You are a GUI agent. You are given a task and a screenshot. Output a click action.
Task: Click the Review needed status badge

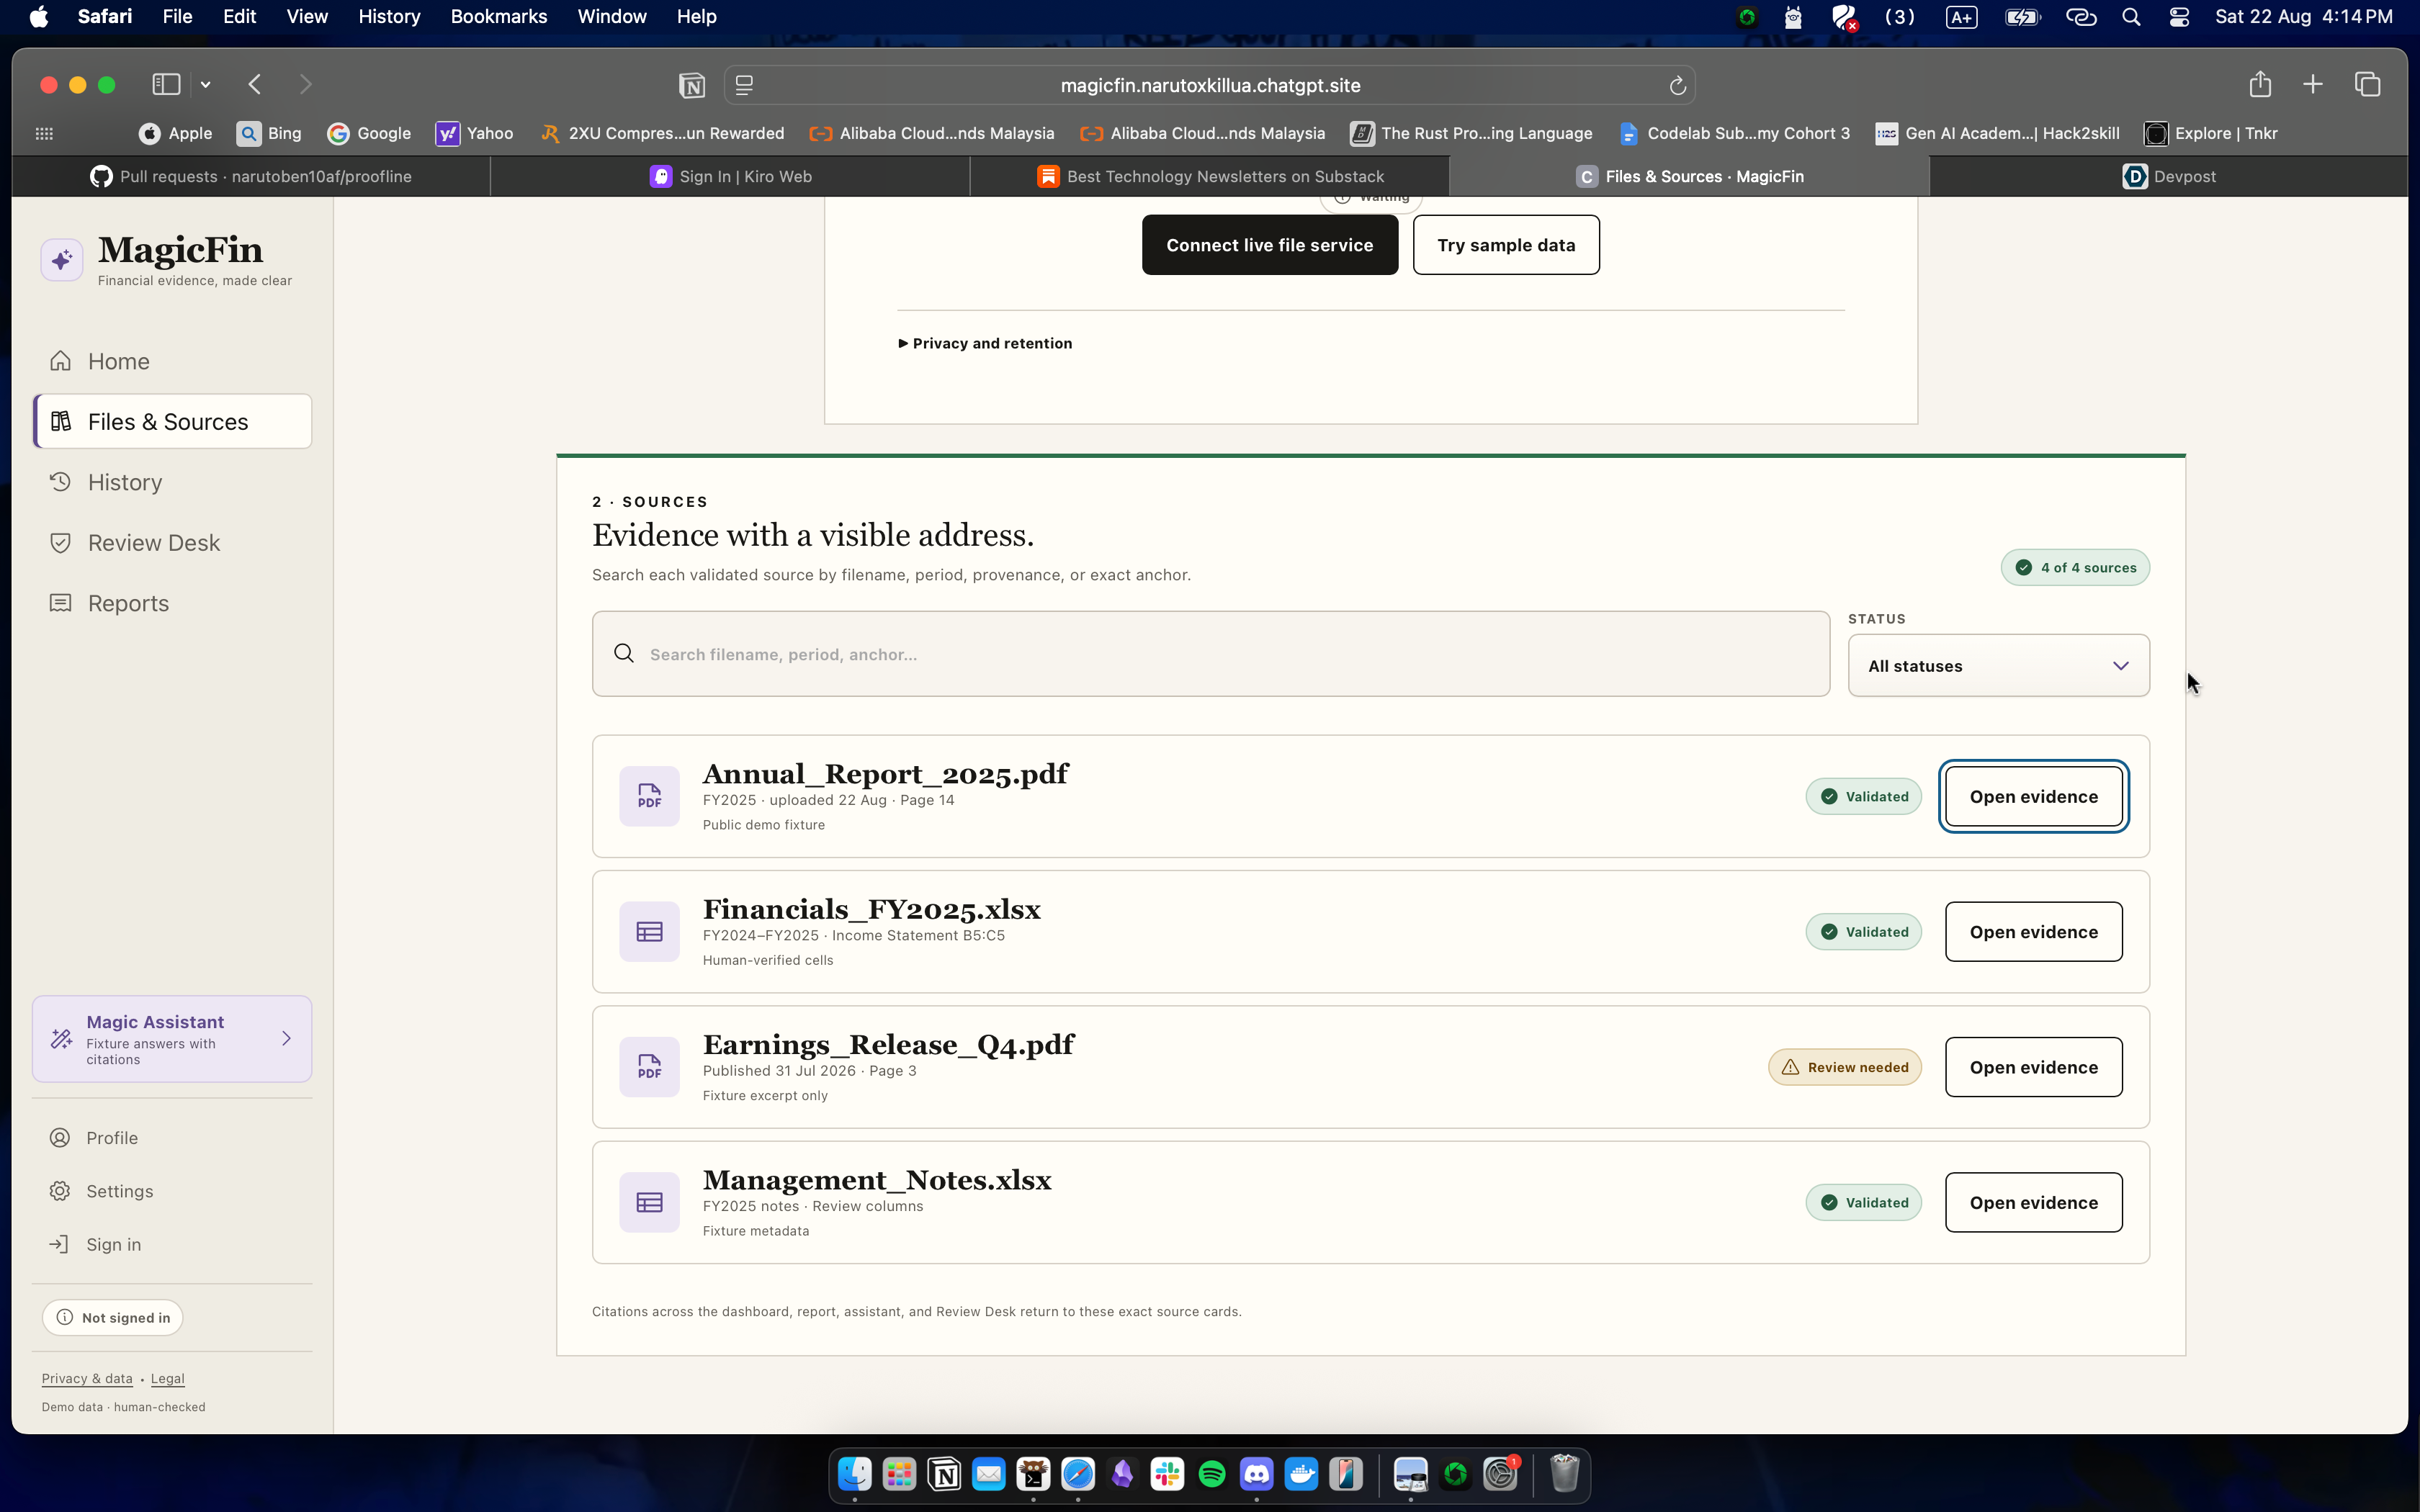1844,1067
